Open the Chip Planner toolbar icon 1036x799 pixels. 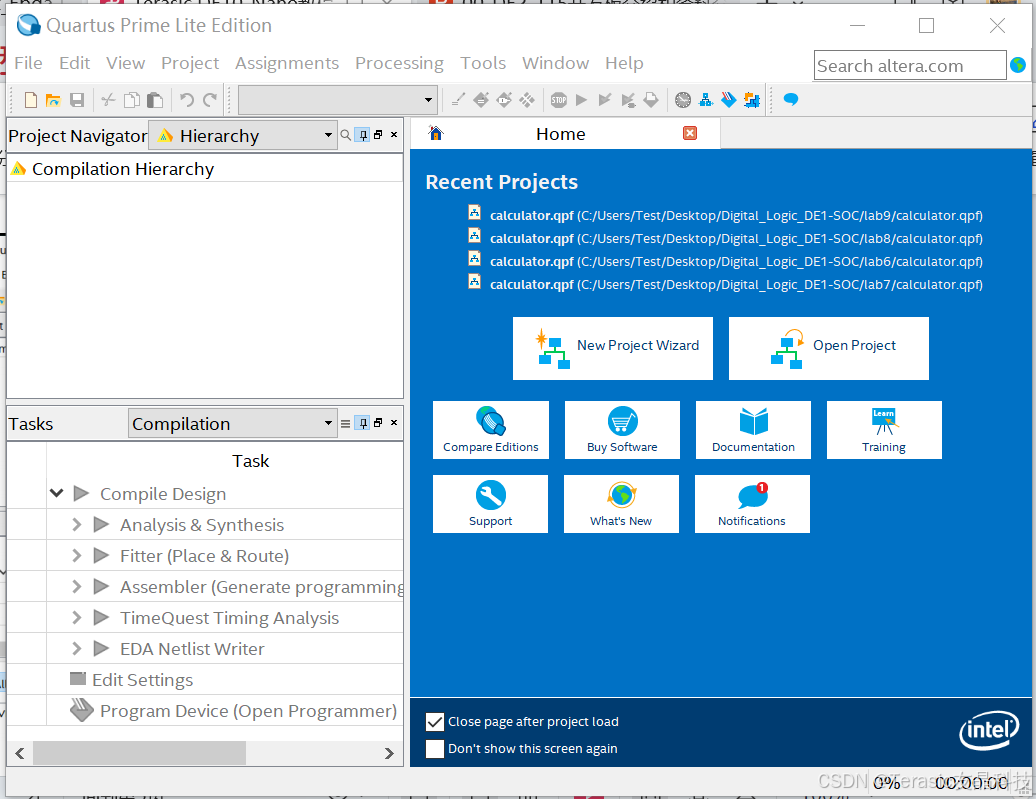click(527, 100)
